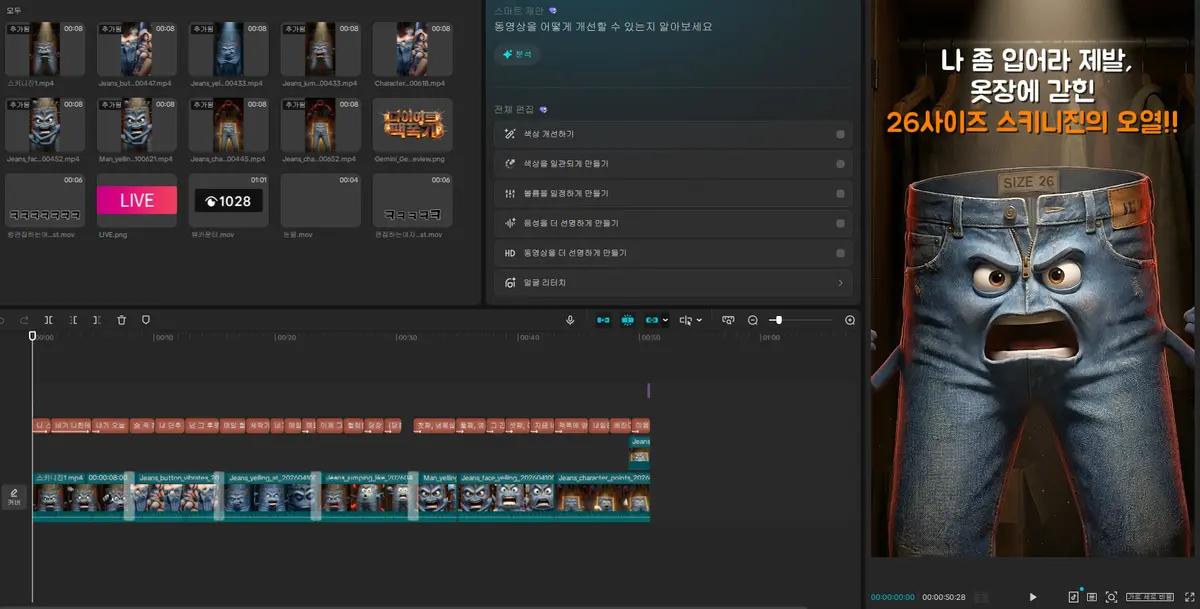Toggle the auto snapping icon
The width and height of the screenshot is (1200, 609).
(628, 320)
